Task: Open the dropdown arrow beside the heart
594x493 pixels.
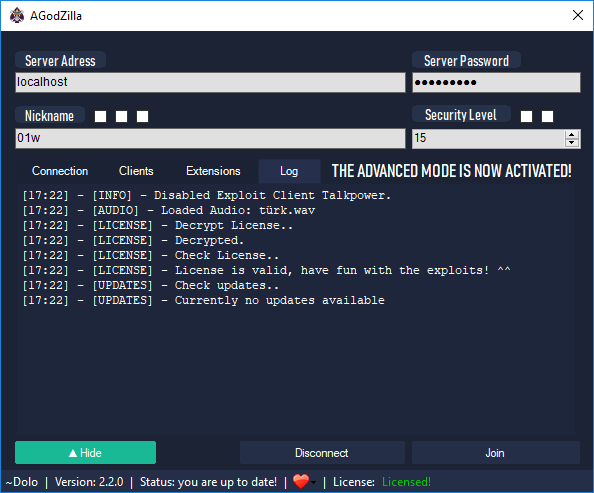Action: coord(313,482)
